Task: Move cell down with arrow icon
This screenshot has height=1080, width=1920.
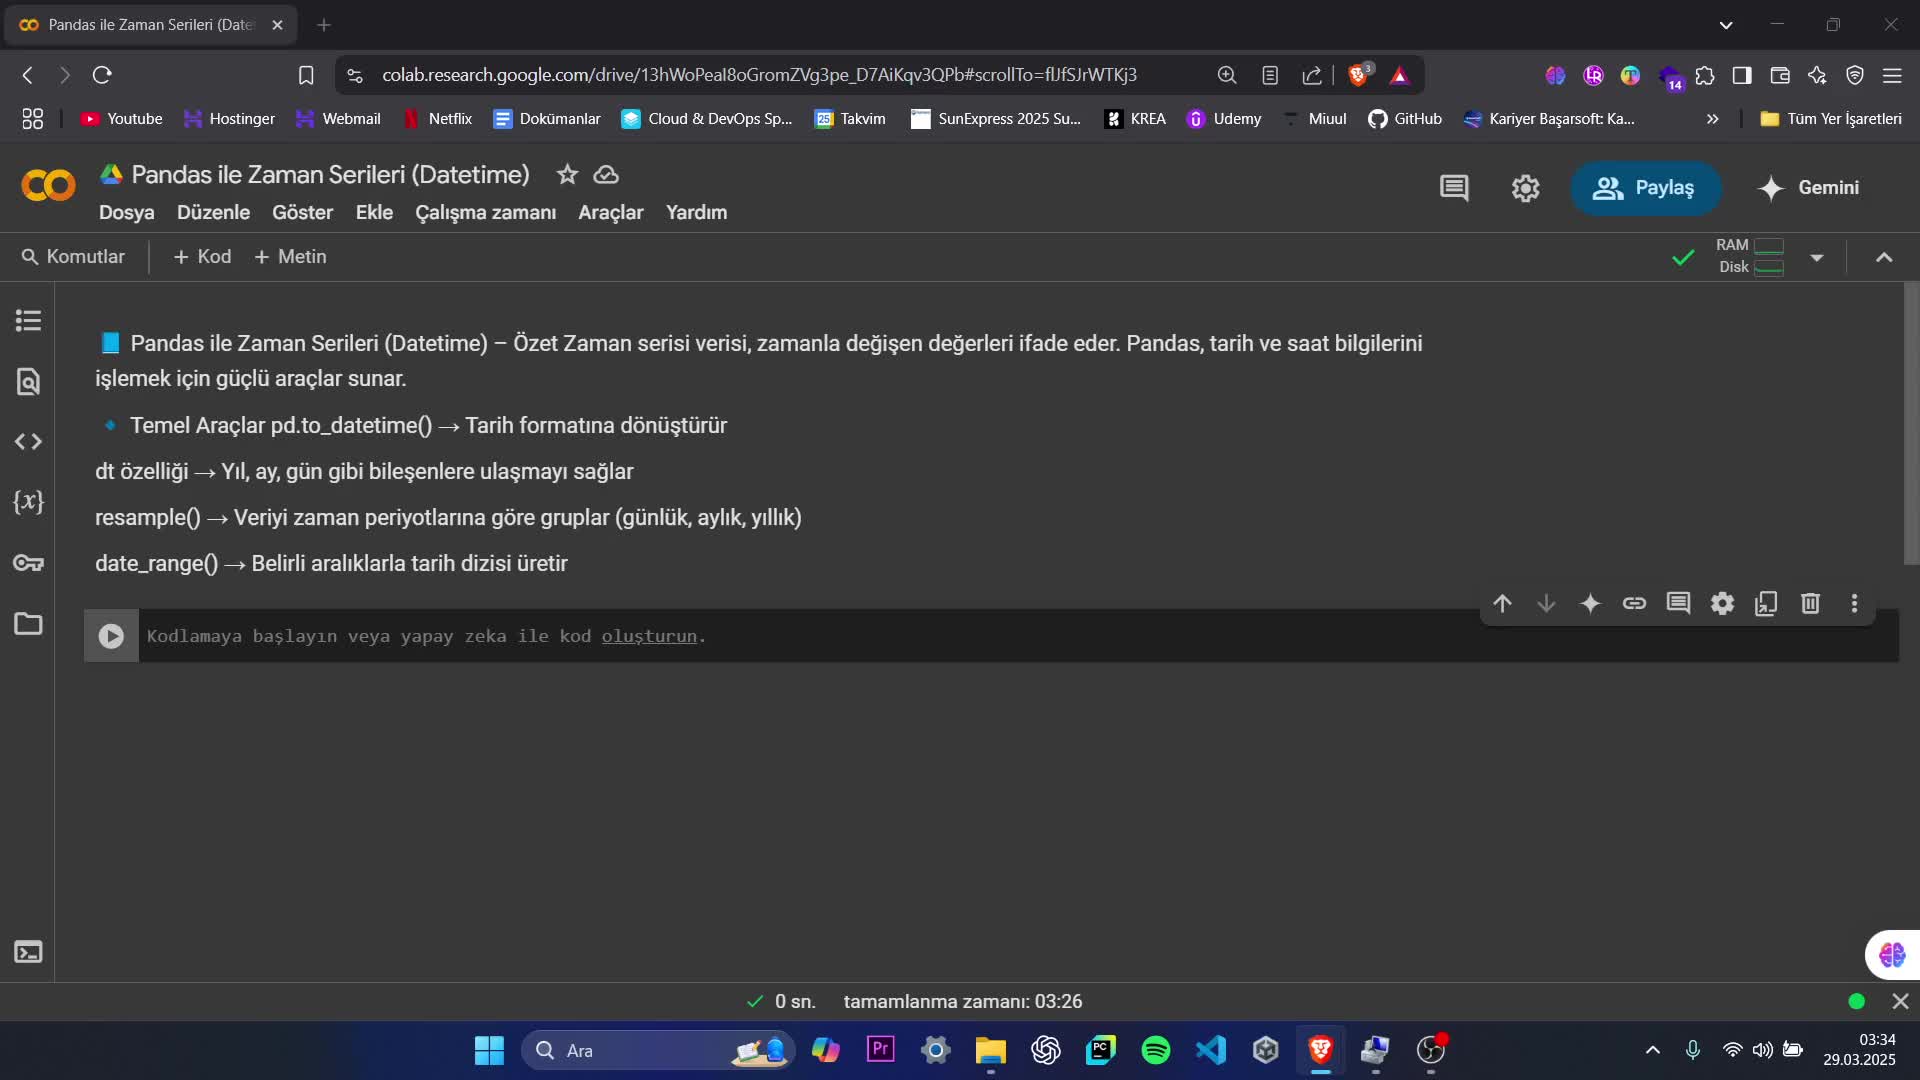Action: (x=1546, y=603)
